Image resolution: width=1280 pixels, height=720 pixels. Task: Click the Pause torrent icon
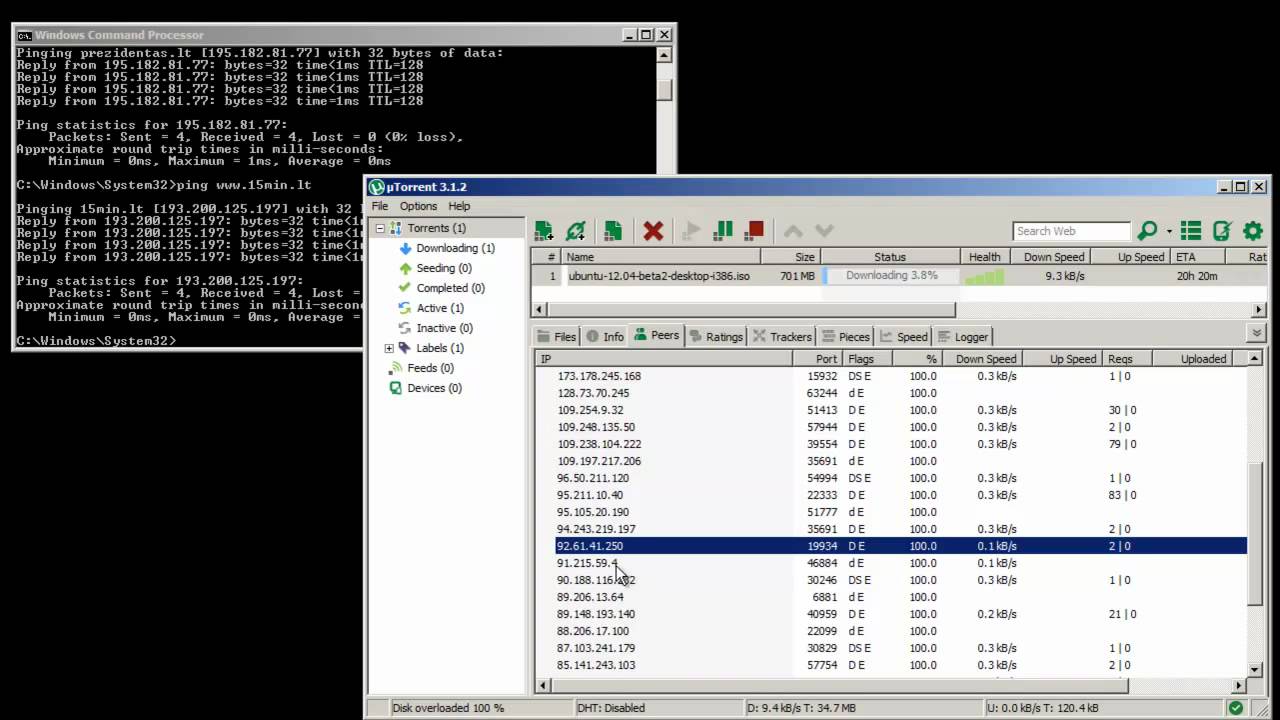click(x=723, y=231)
